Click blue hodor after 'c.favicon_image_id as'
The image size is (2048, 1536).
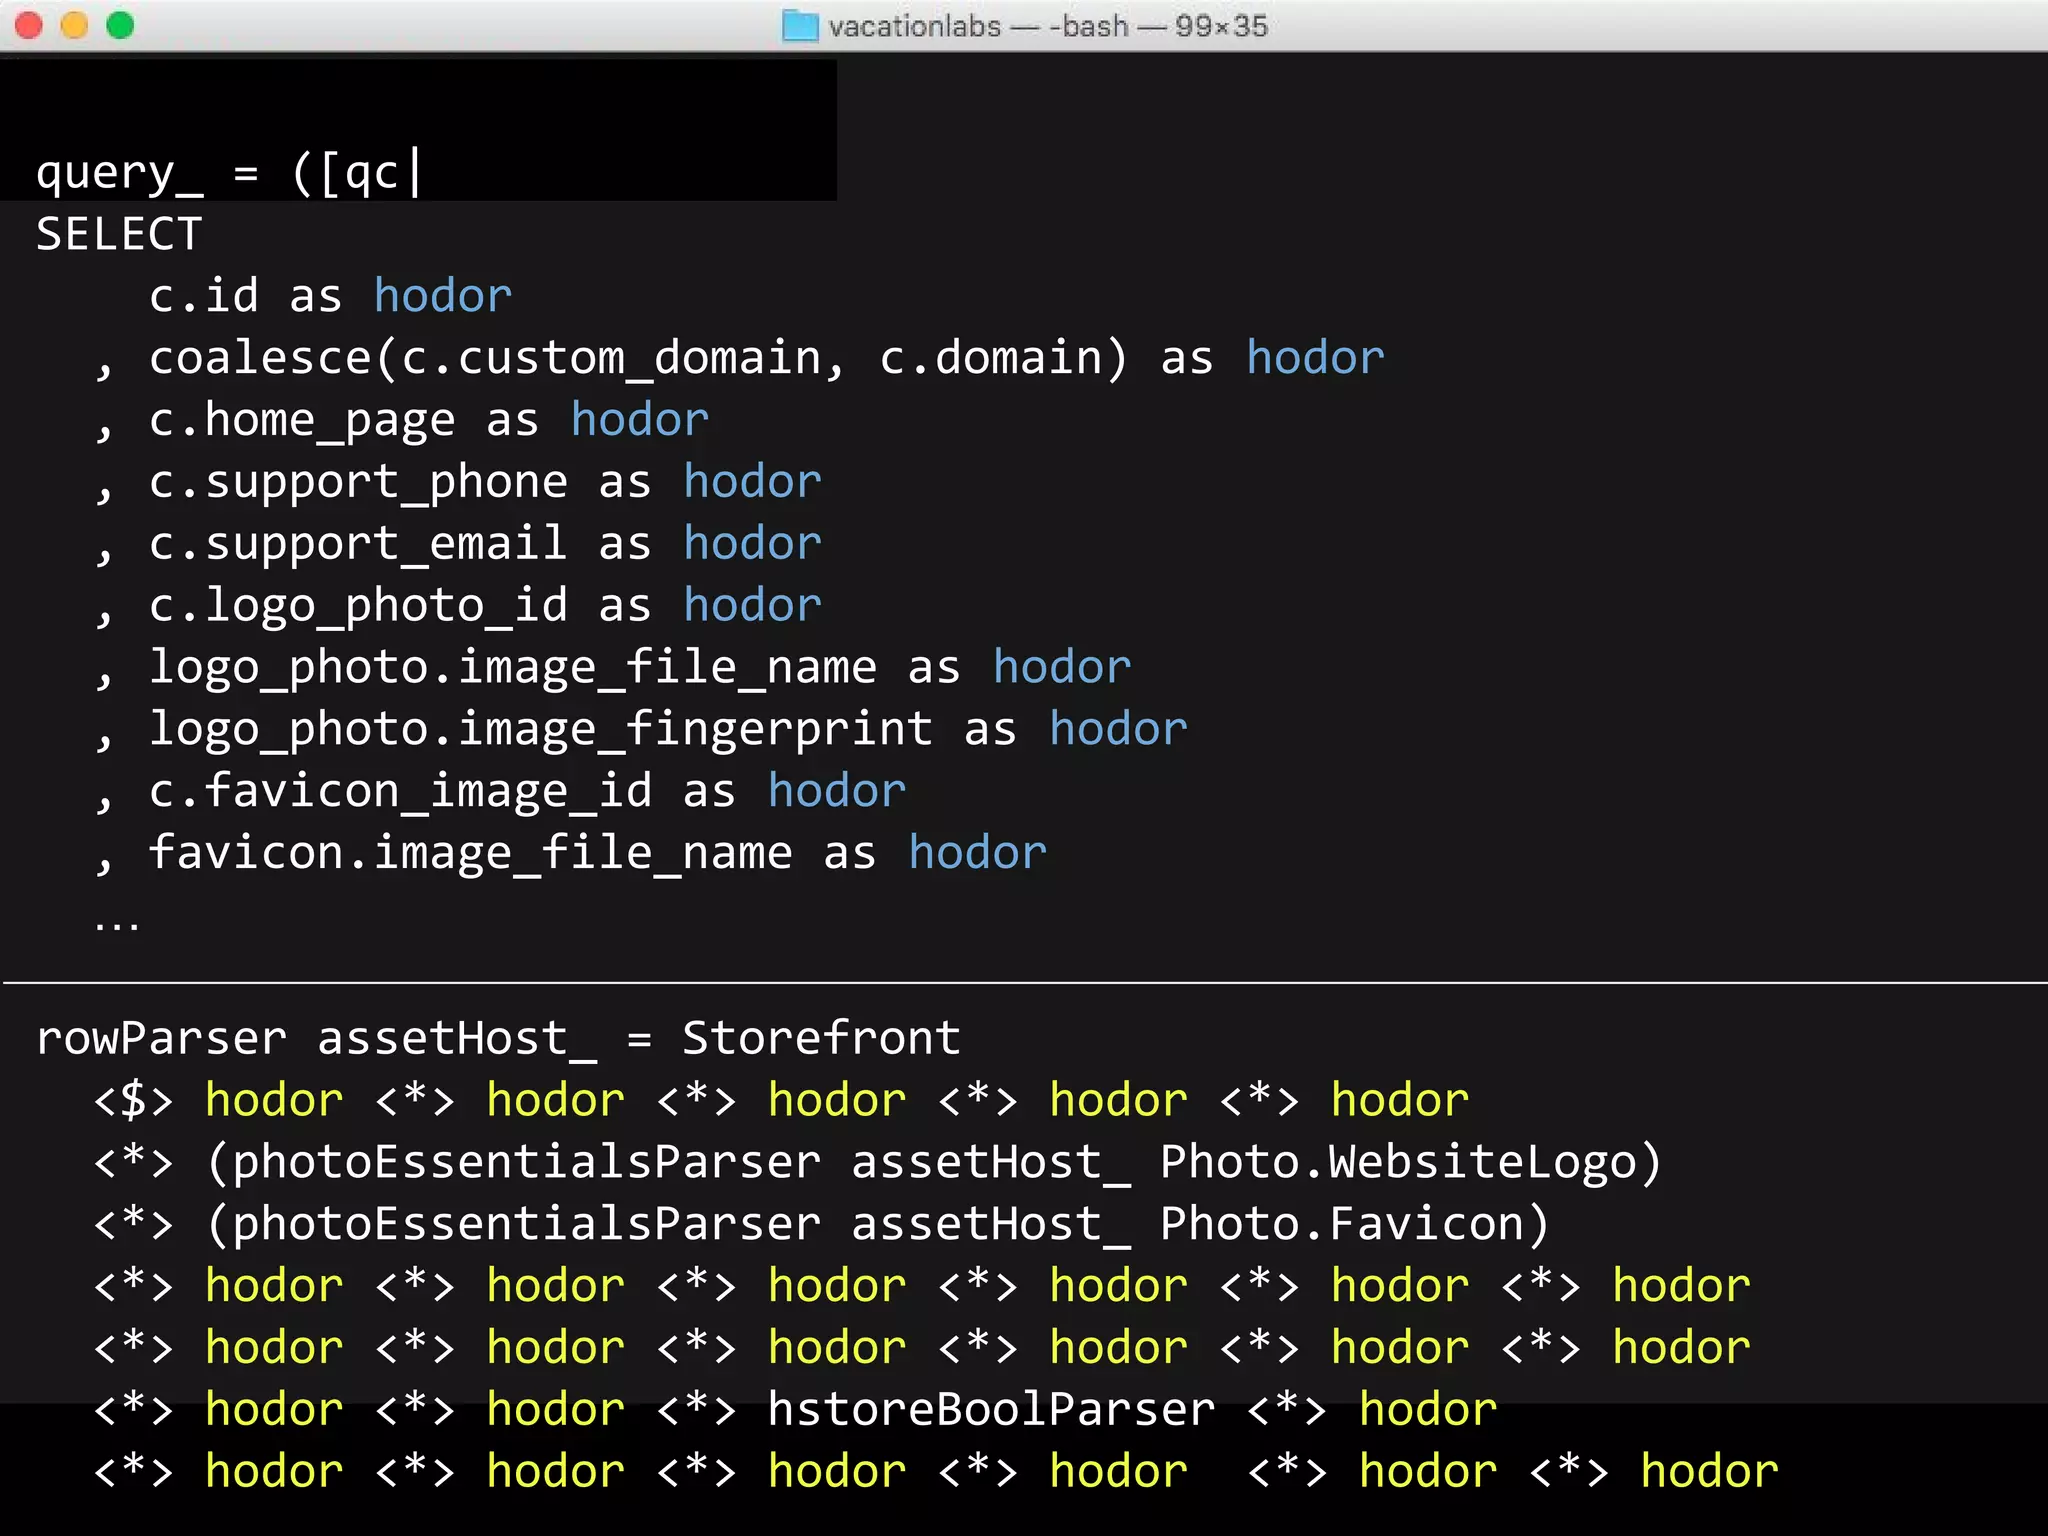click(x=837, y=792)
